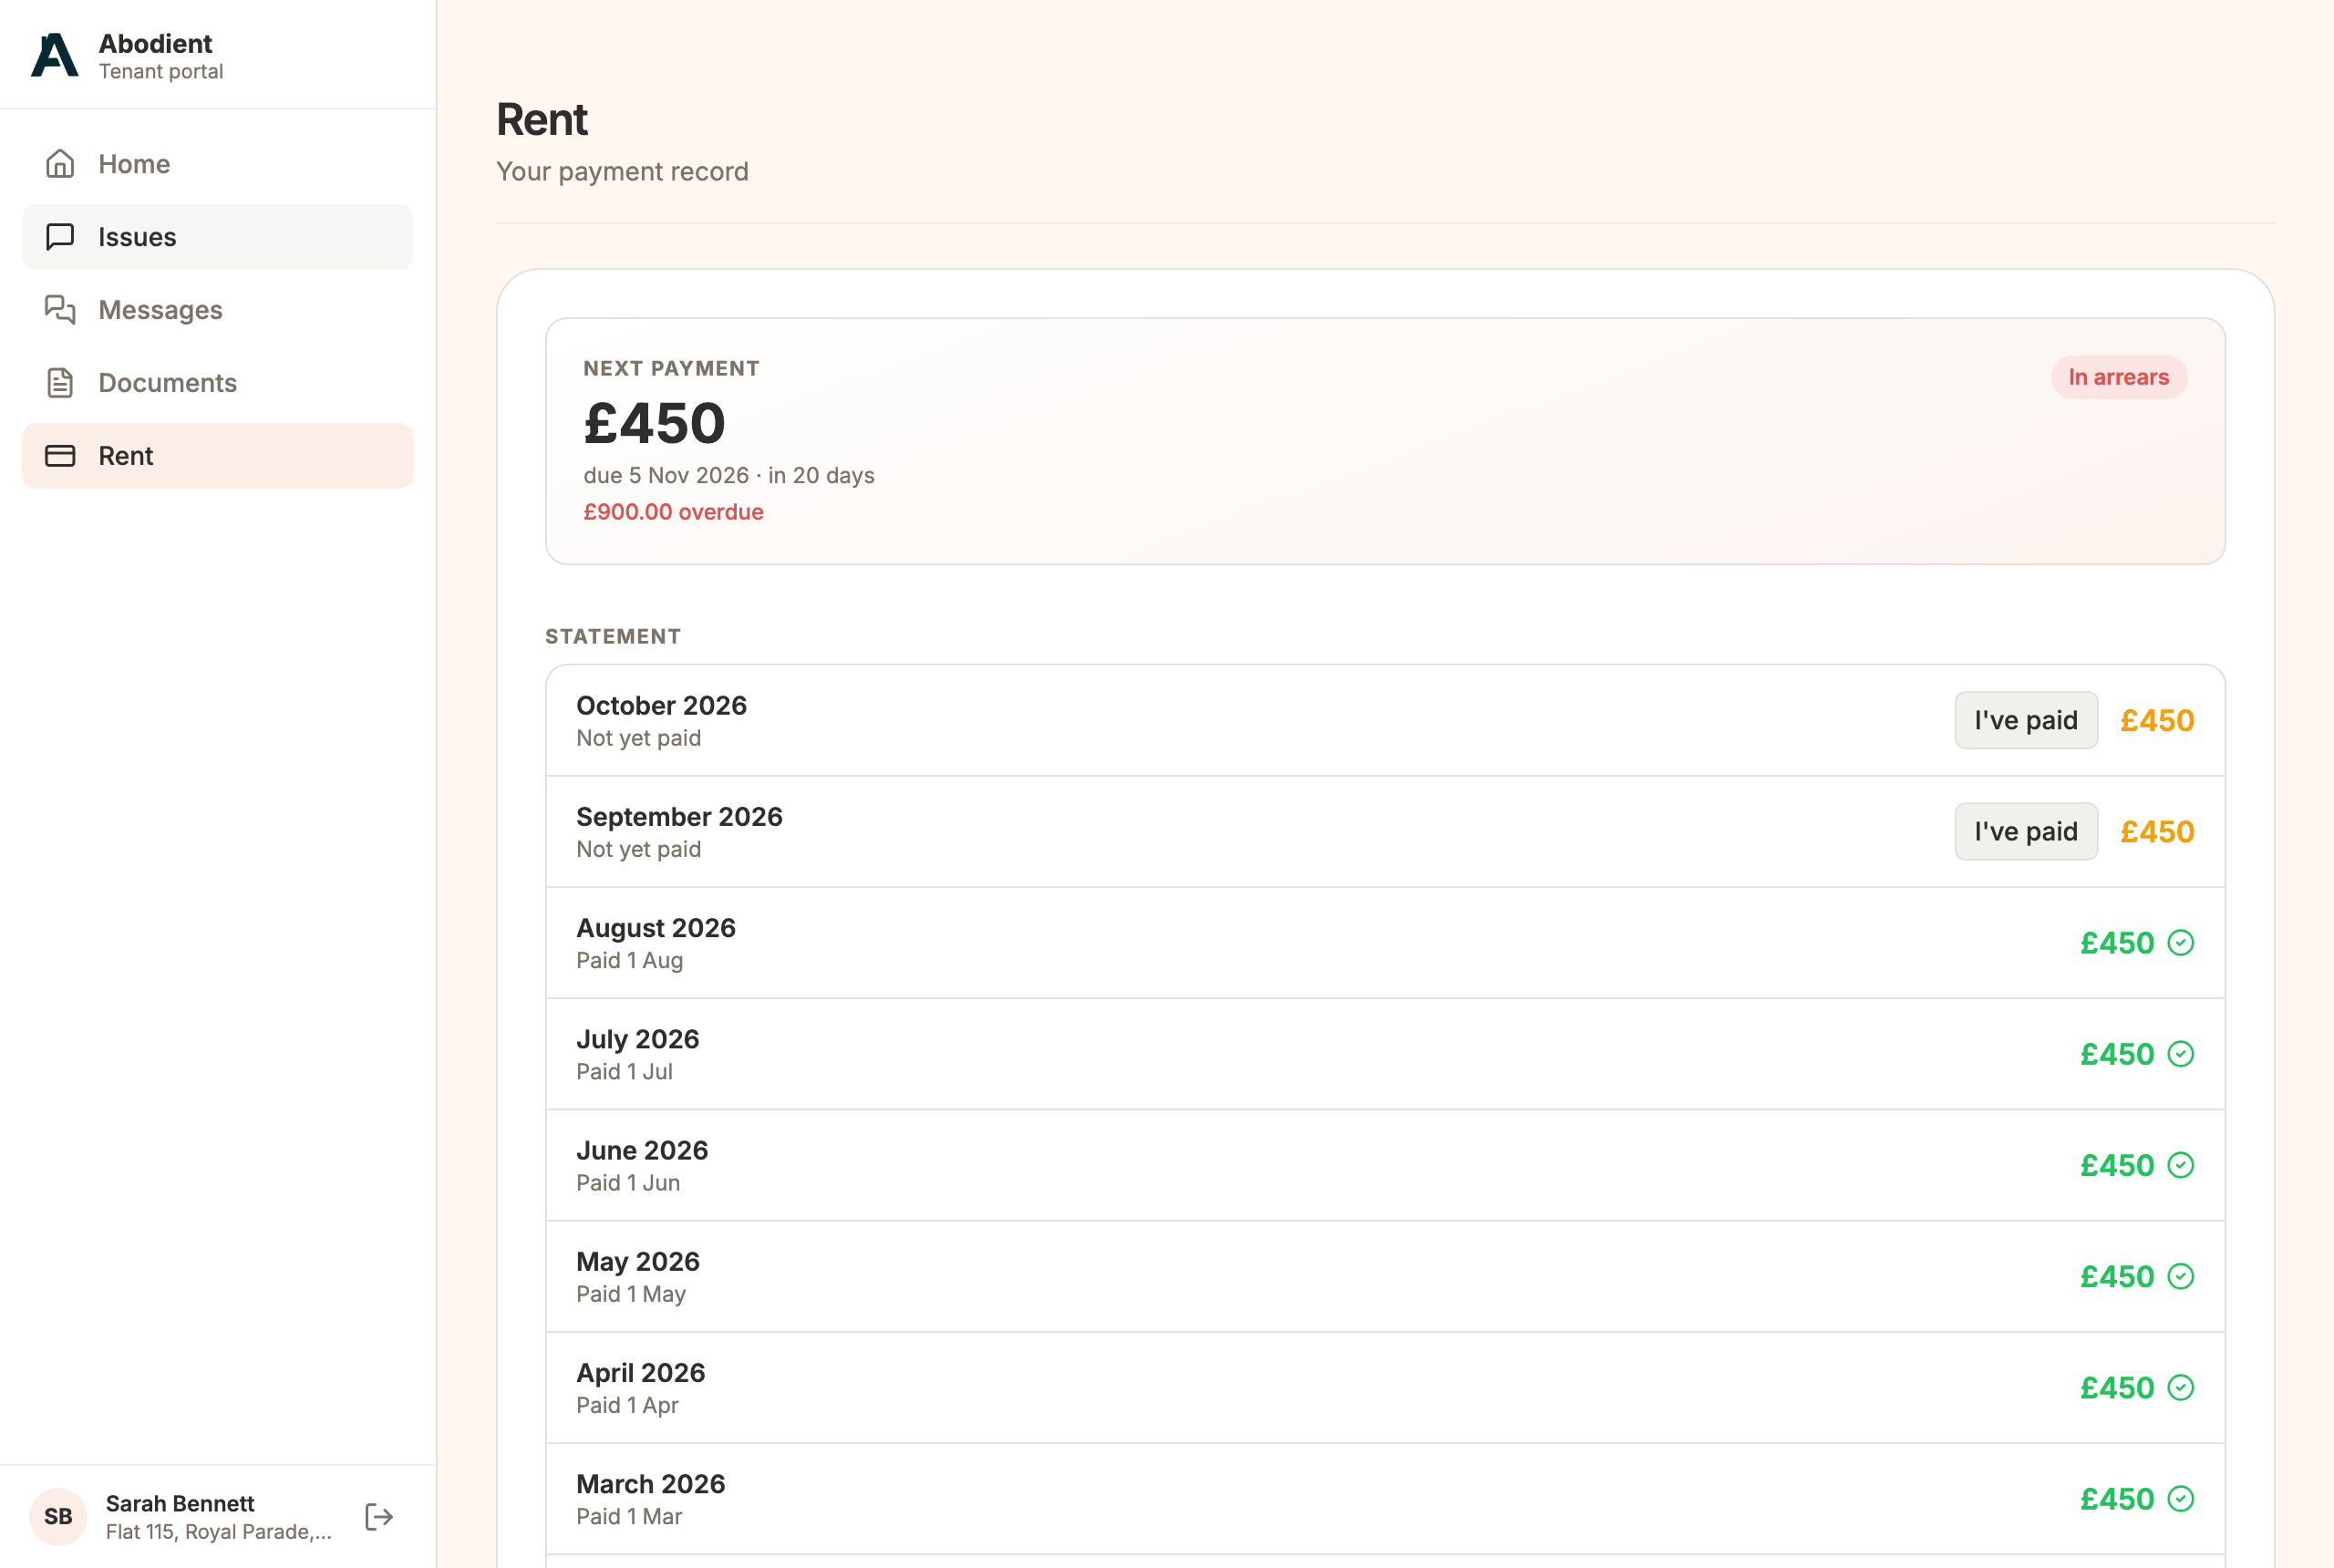Screen dimensions: 2334x1568
Task: Click the £900.00 overdue text
Action: (673, 511)
